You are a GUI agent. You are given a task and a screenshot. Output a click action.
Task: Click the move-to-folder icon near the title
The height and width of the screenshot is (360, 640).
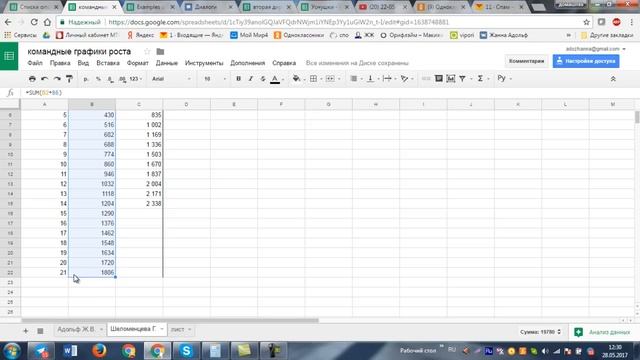160,51
